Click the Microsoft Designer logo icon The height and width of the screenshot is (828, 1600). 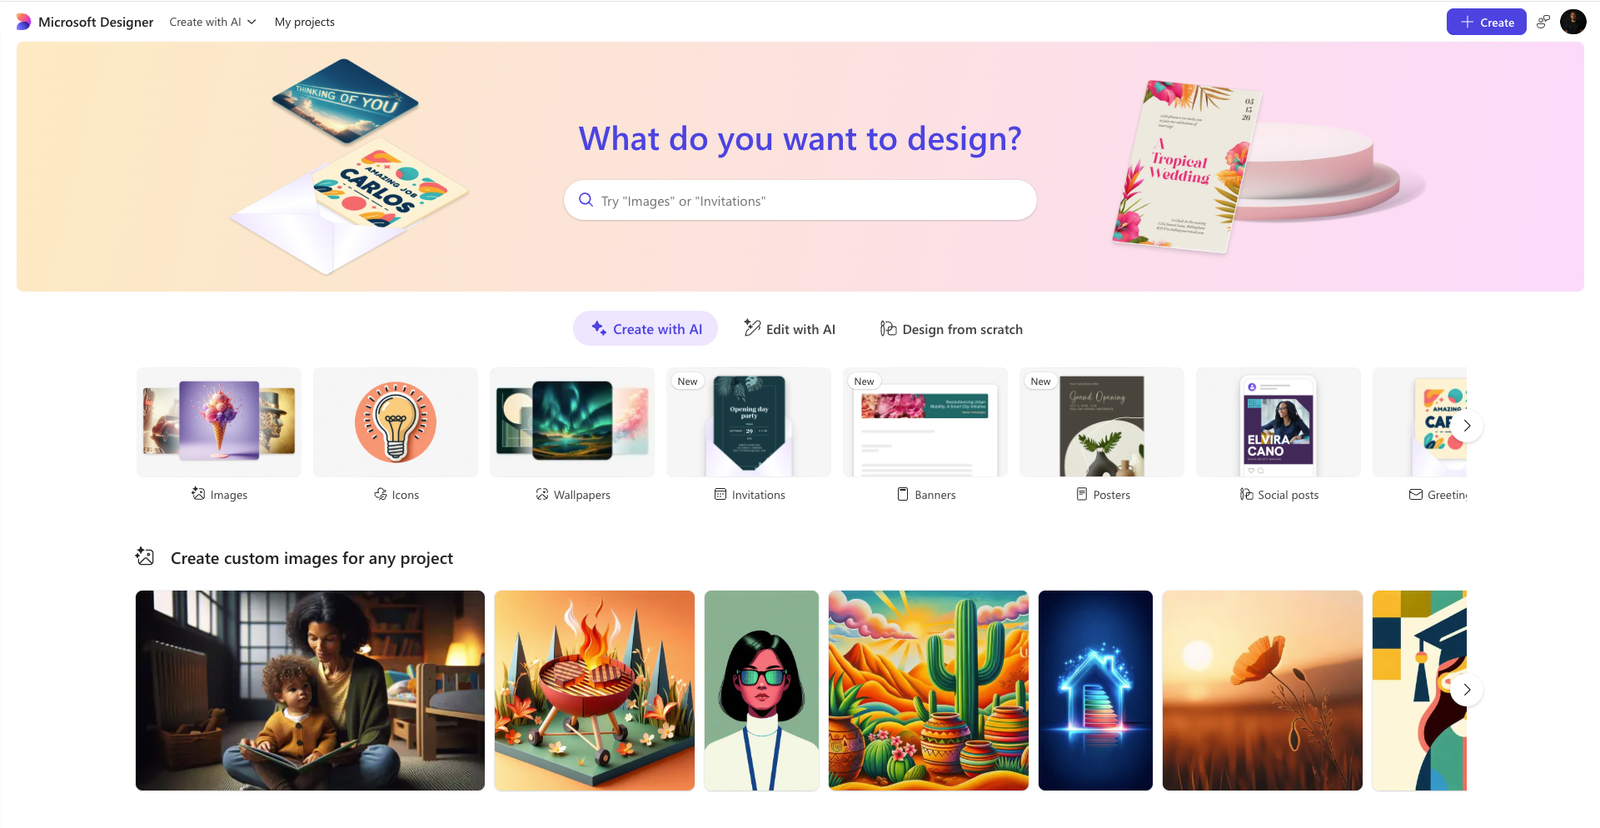24,22
